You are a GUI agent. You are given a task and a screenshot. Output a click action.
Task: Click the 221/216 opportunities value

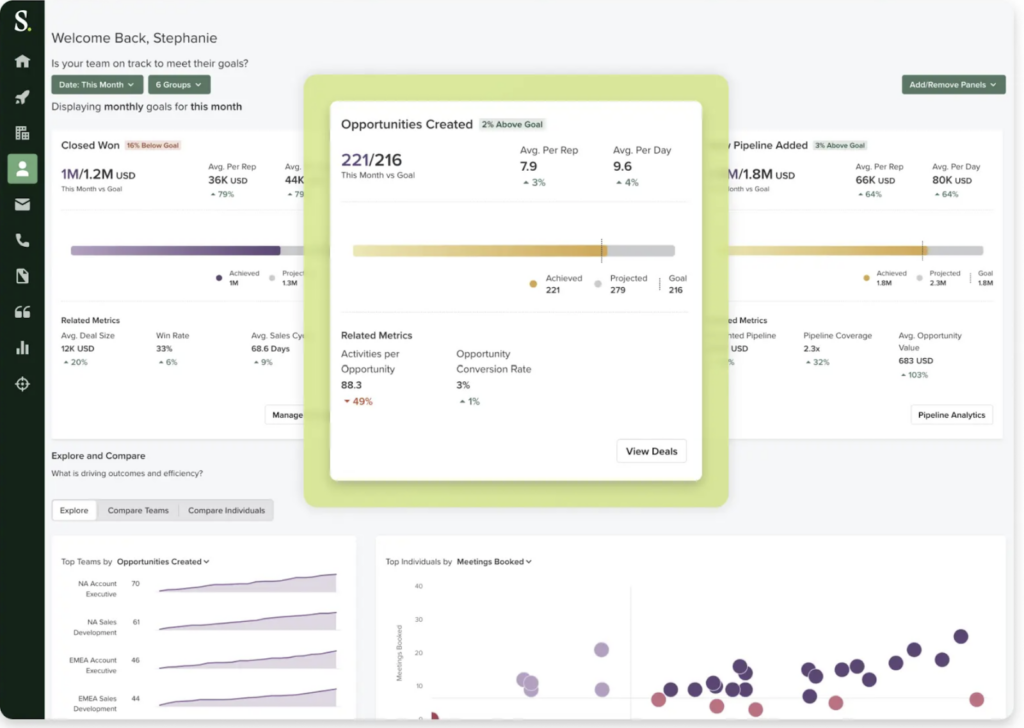pyautogui.click(x=371, y=160)
